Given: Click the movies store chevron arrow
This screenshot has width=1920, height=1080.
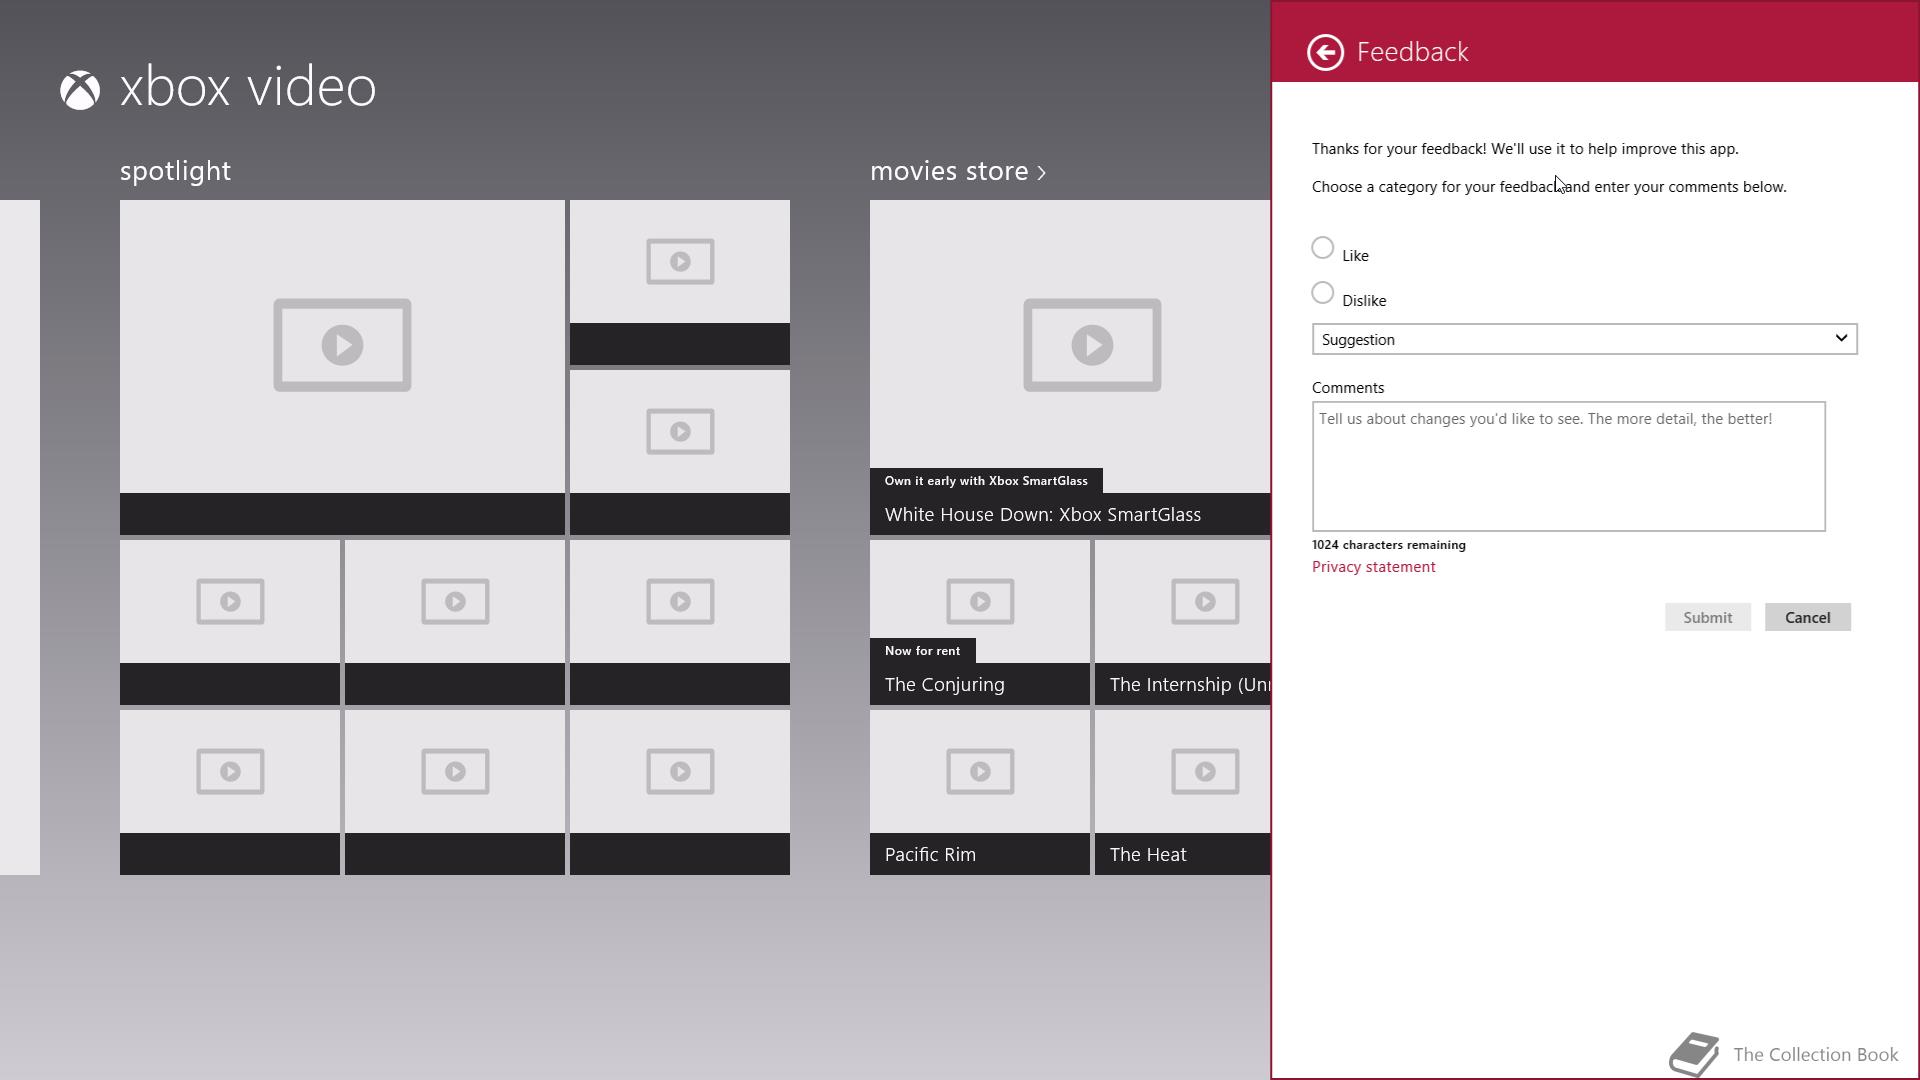Looking at the screenshot, I should 1041,173.
